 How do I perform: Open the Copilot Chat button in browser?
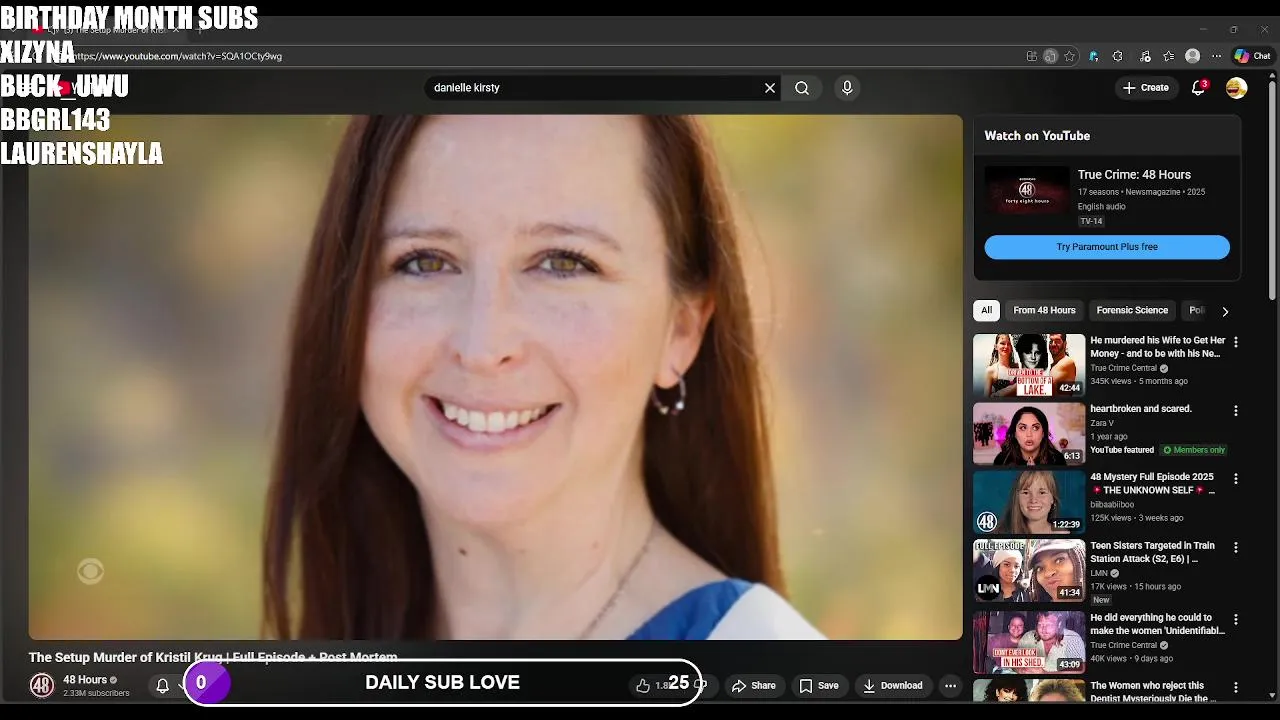pos(1252,56)
